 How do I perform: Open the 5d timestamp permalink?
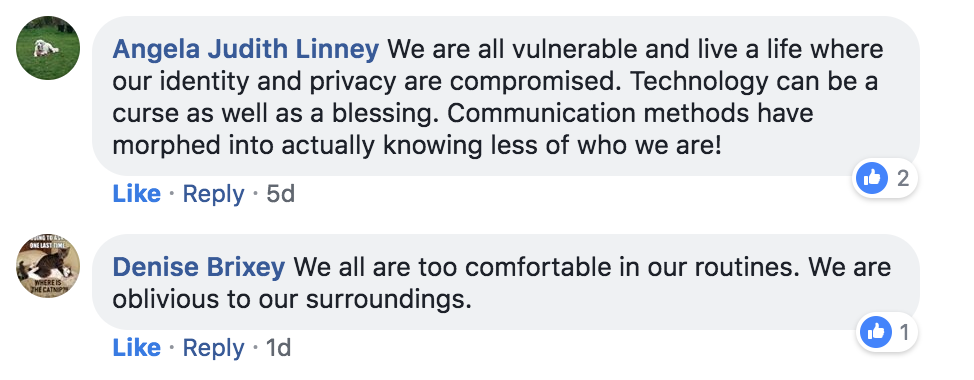(280, 194)
